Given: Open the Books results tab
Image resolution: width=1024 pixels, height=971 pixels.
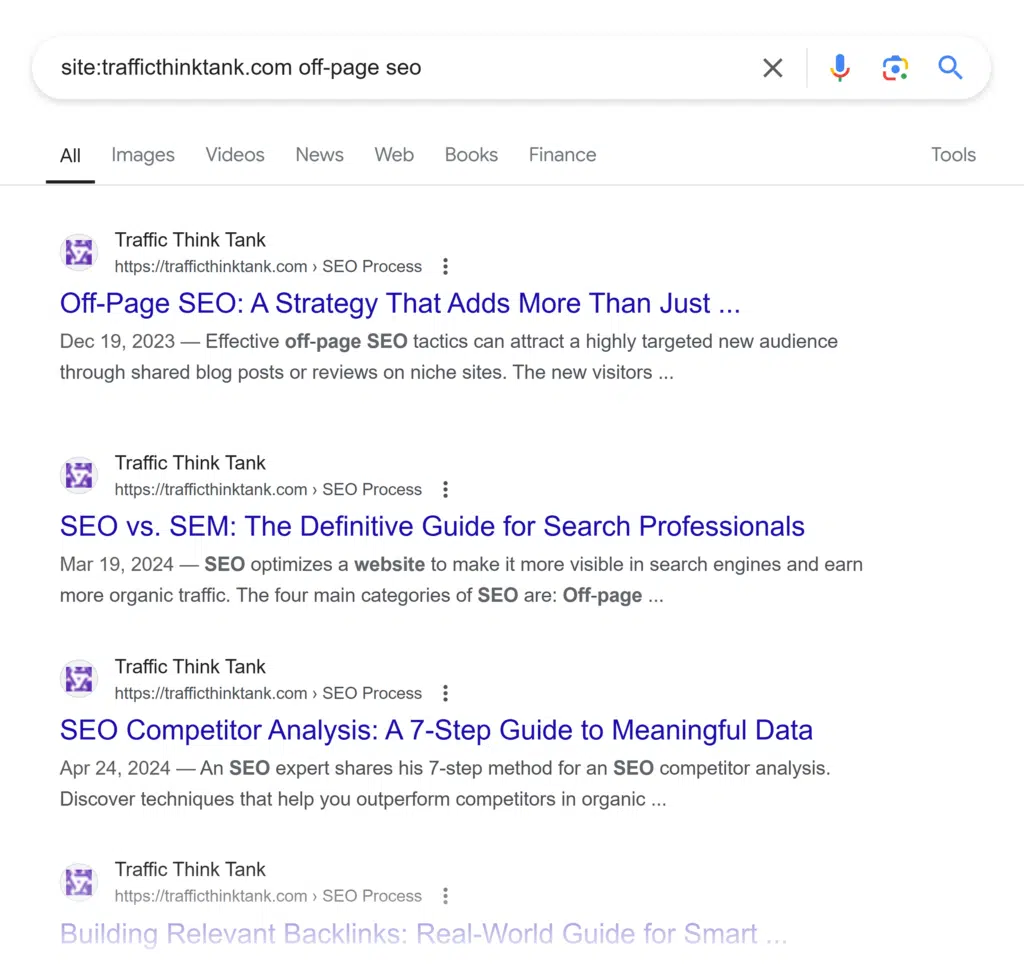Looking at the screenshot, I should pos(471,155).
